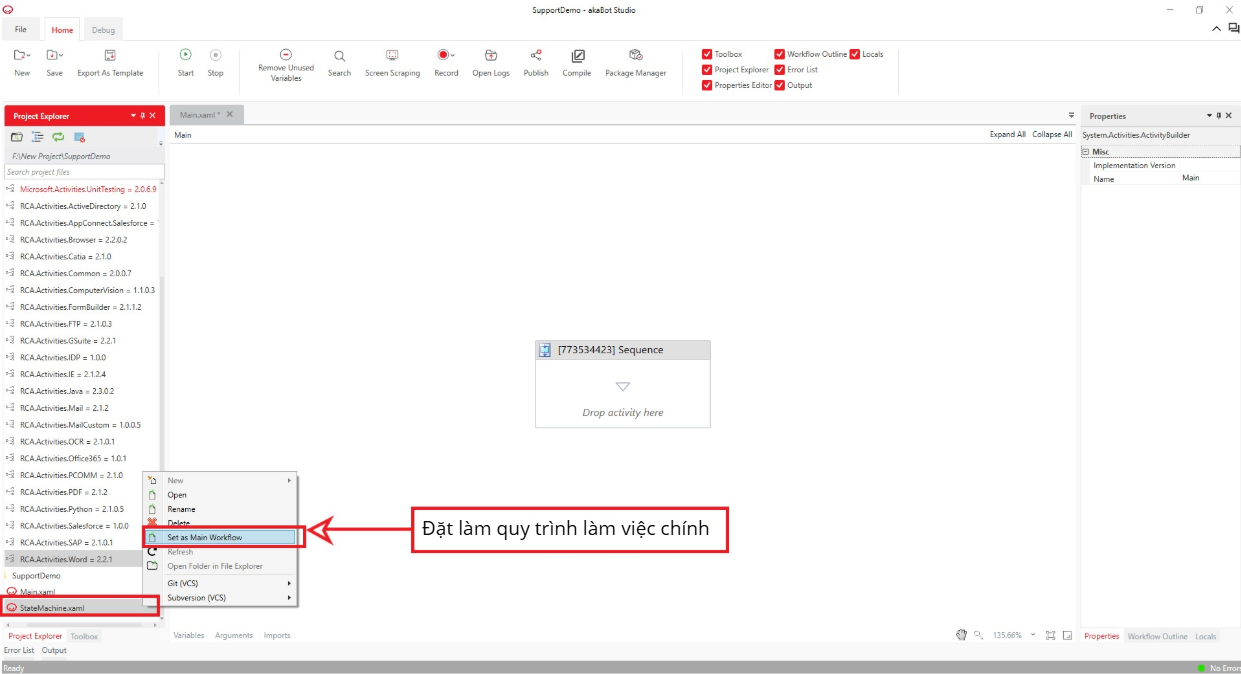
Task: Open the Variables panel
Action: pyautogui.click(x=189, y=635)
